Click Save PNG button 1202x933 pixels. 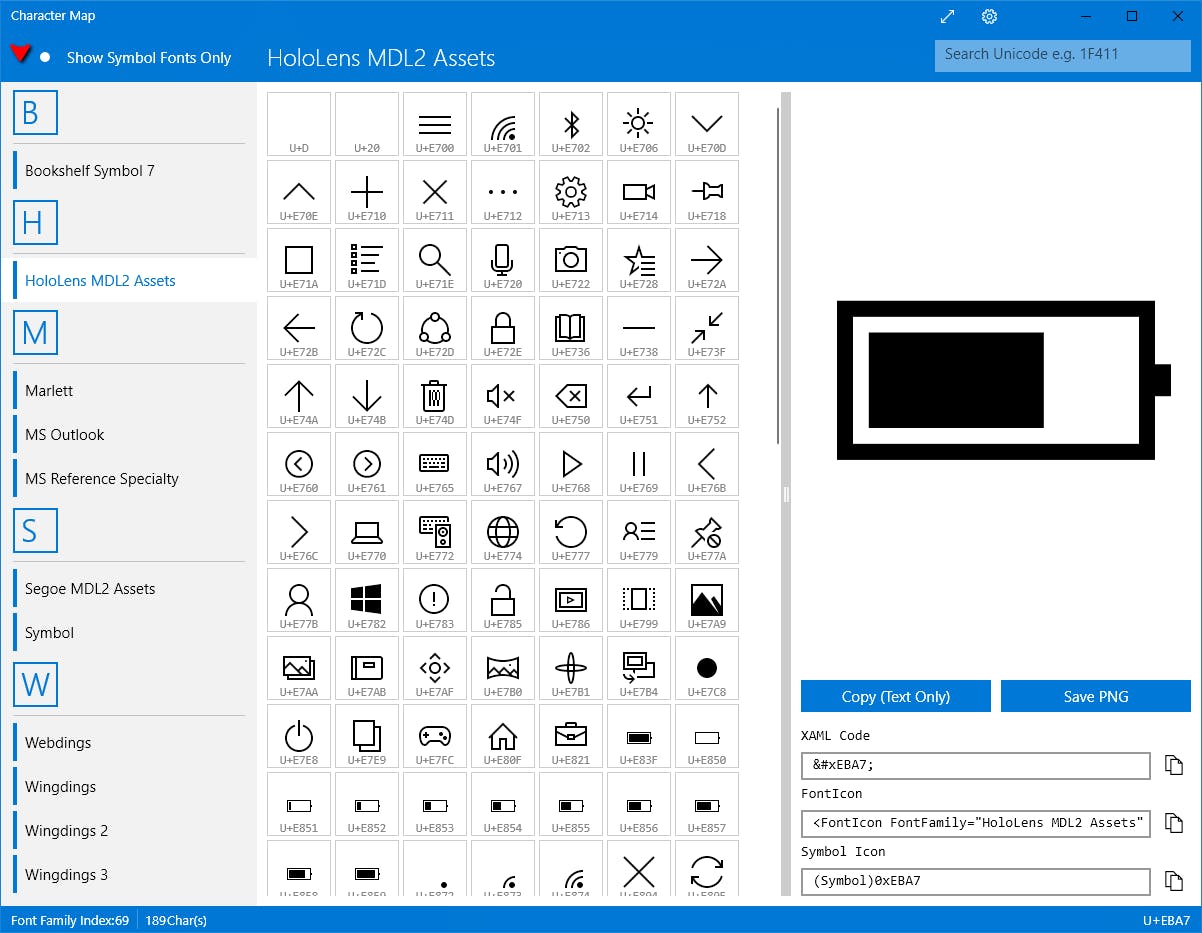tap(1096, 696)
